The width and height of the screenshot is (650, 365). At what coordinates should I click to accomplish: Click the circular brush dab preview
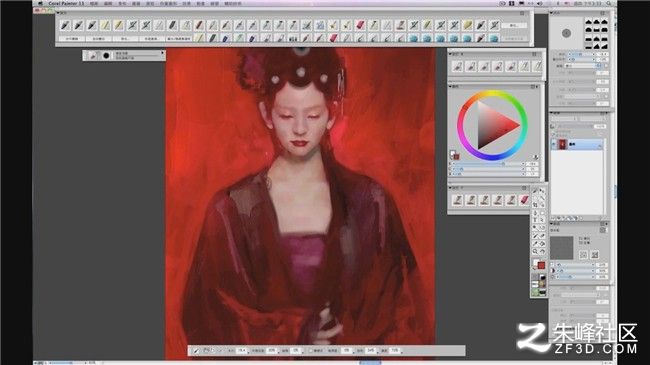566,33
